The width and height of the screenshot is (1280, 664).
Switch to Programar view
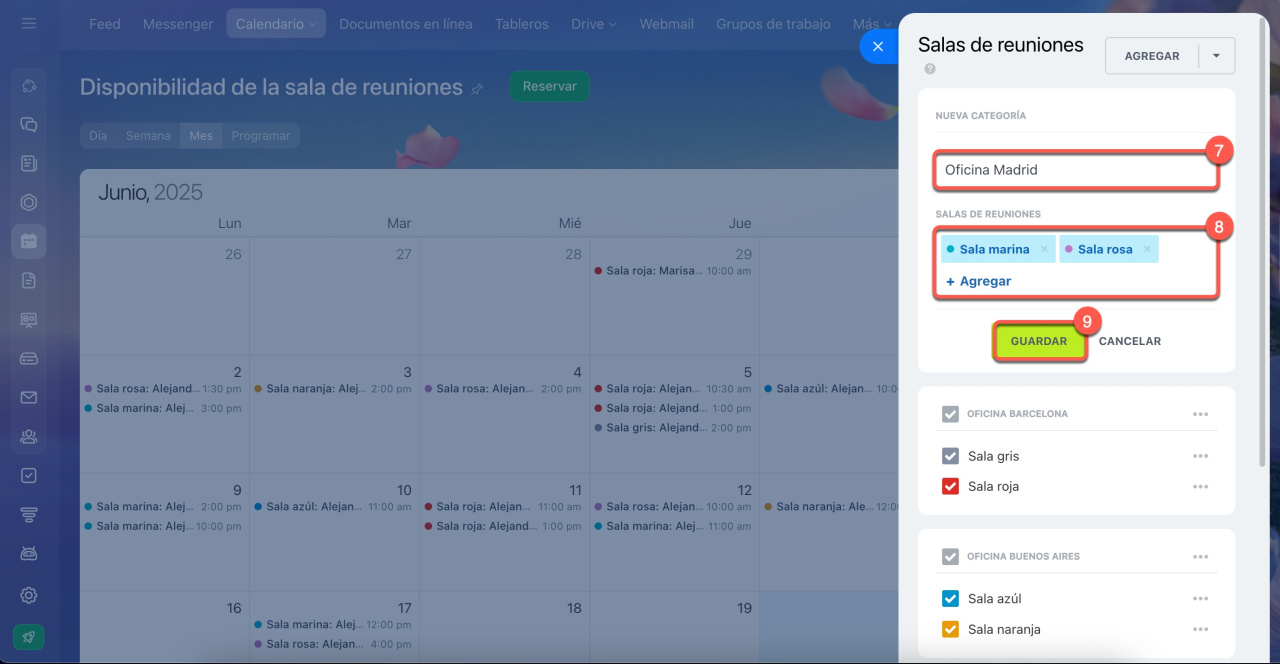261,136
